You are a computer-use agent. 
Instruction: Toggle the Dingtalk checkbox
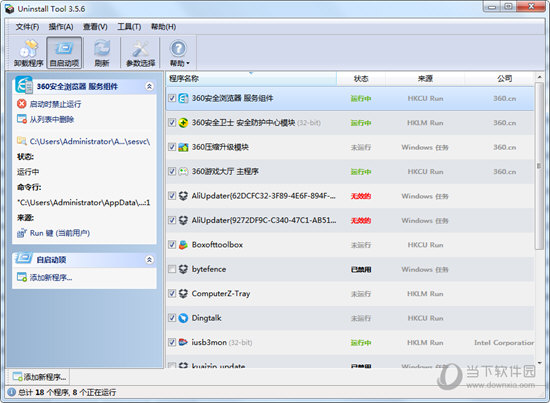172,318
